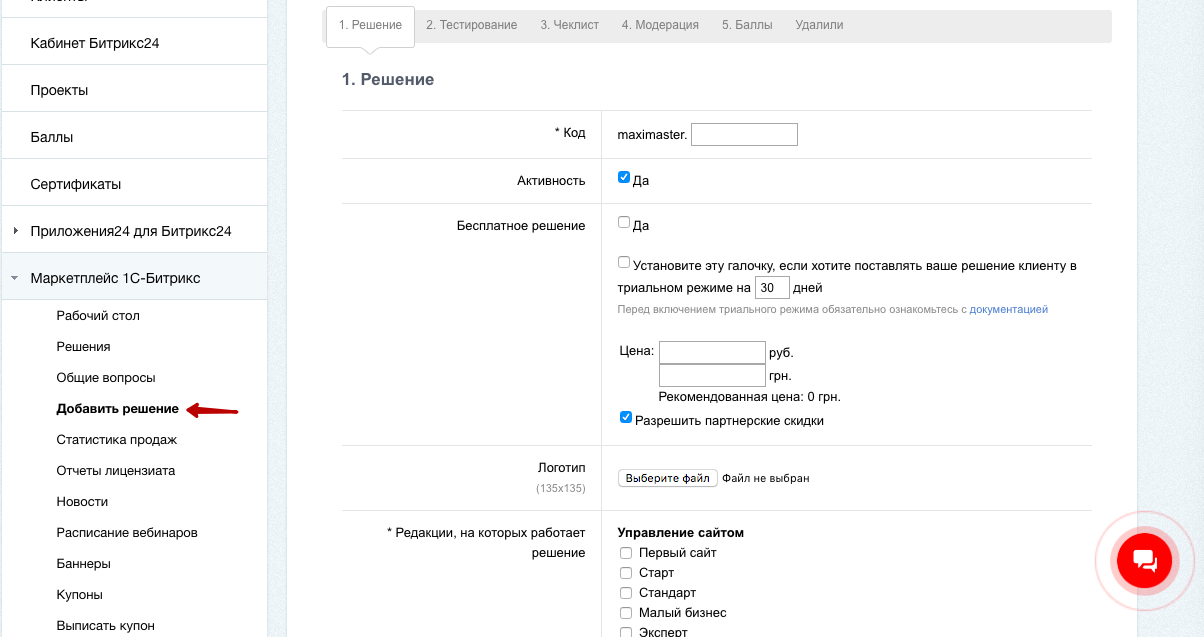Image resolution: width=1204 pixels, height=637 pixels.
Task: Collapse the Маркетплейс 1С-Битрикс section
Action: [16, 278]
